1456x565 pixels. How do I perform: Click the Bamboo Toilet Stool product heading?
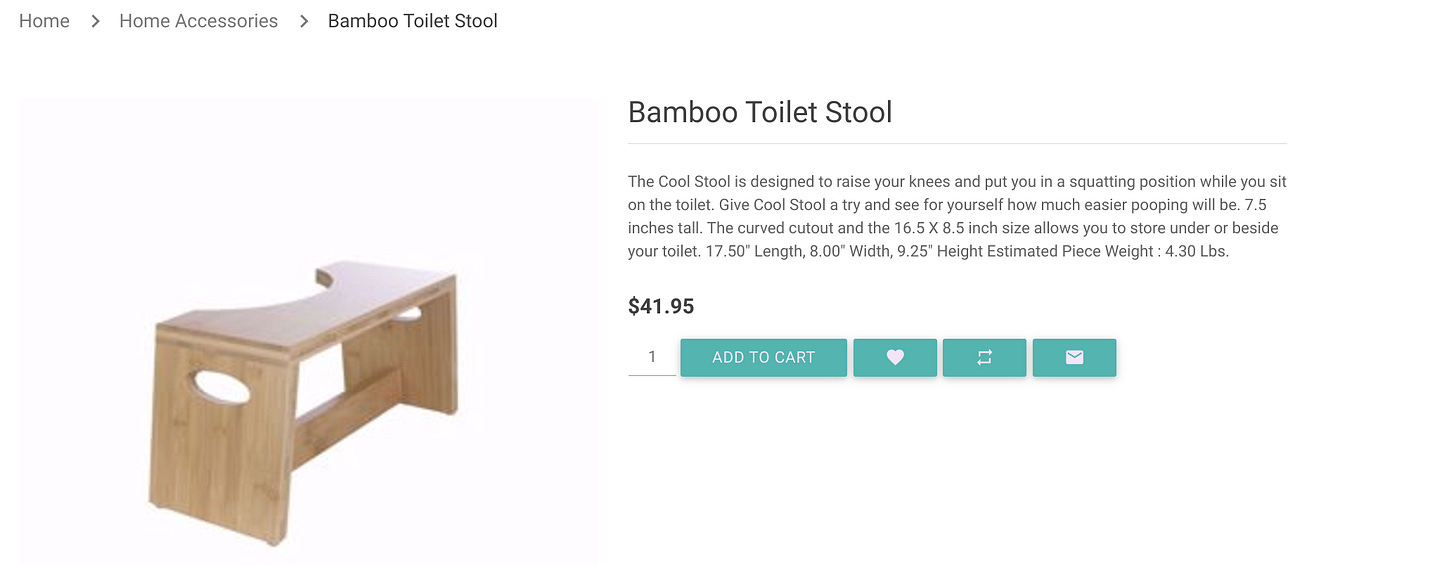[x=760, y=112]
